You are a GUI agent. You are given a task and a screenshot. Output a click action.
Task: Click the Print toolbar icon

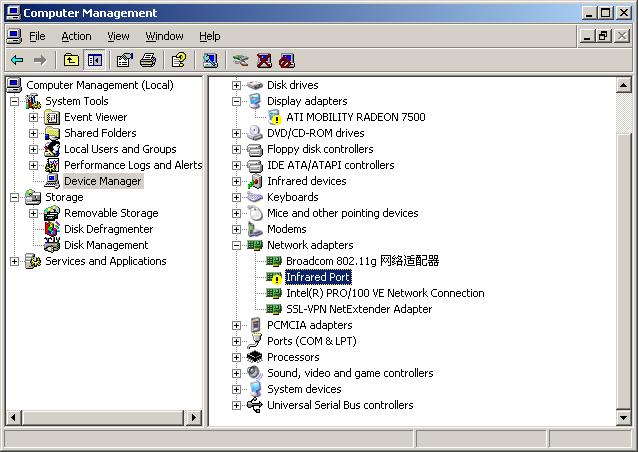pos(148,60)
